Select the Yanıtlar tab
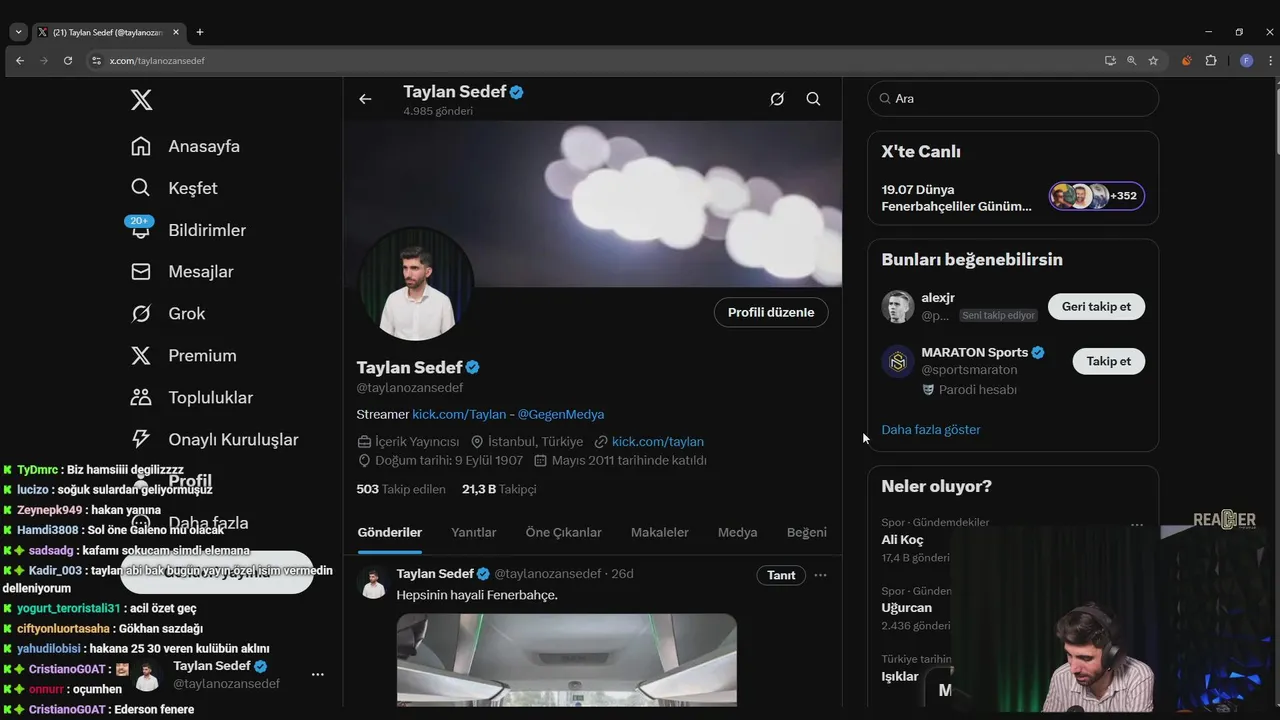 [473, 533]
